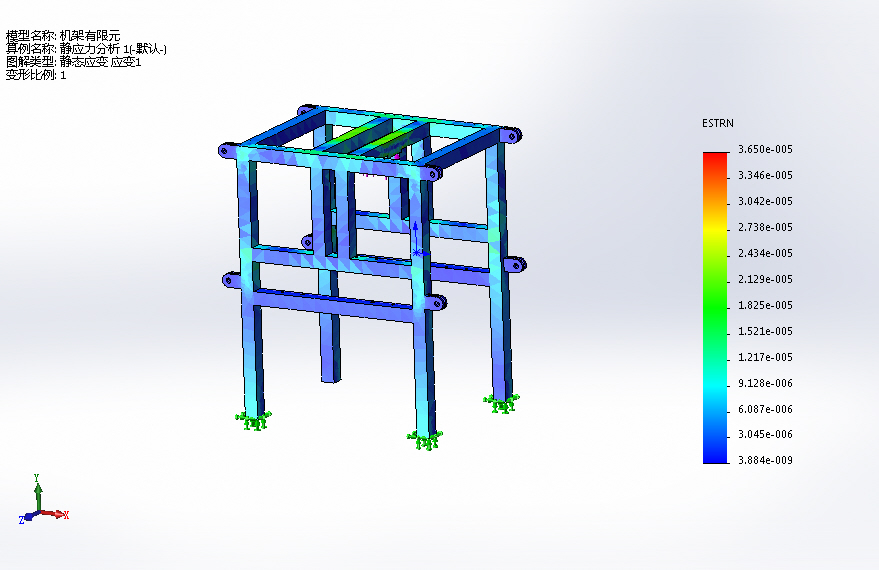Click legend value 2.434e-005

point(765,253)
